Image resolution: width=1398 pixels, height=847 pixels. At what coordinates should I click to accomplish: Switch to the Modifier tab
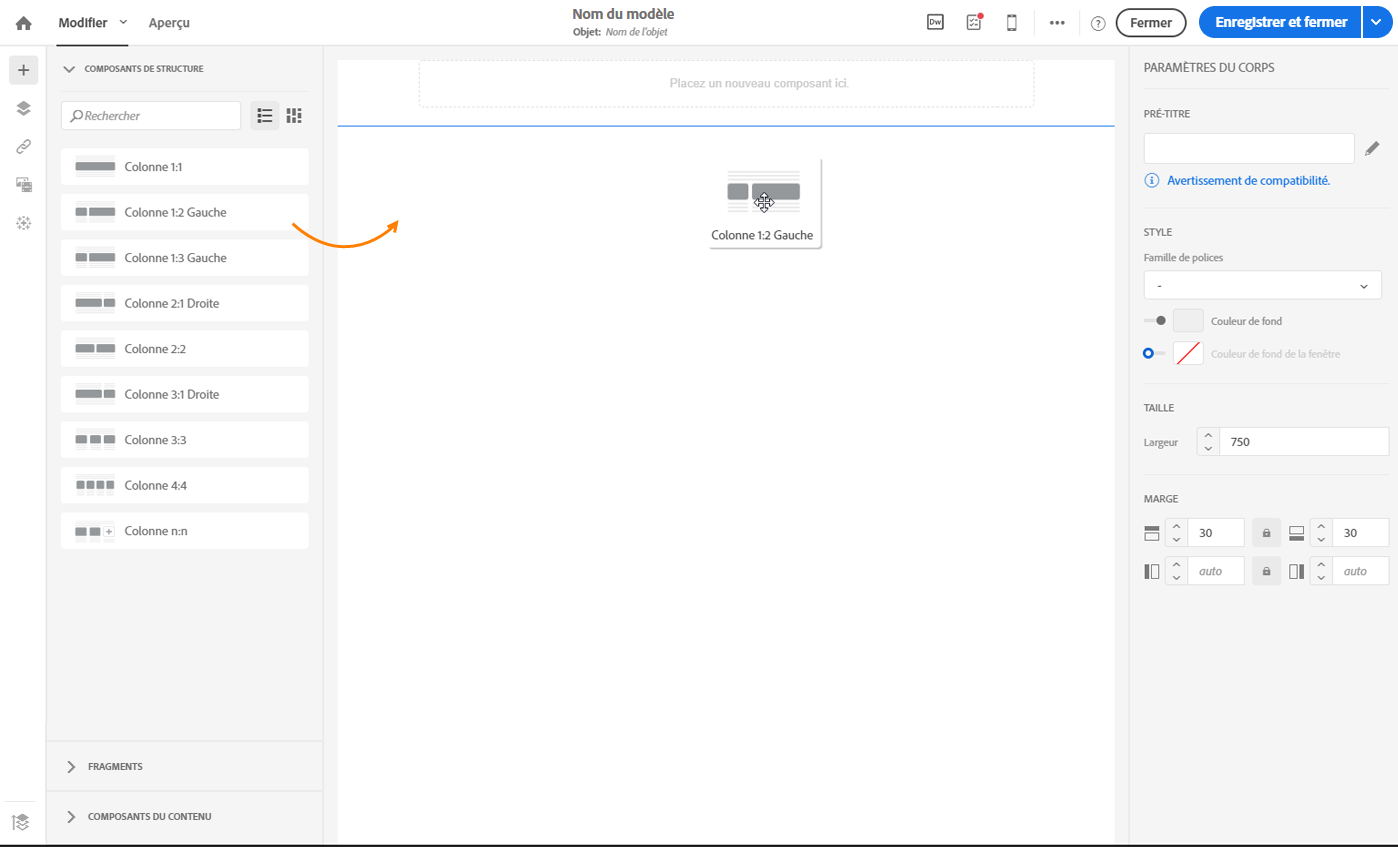(83, 22)
